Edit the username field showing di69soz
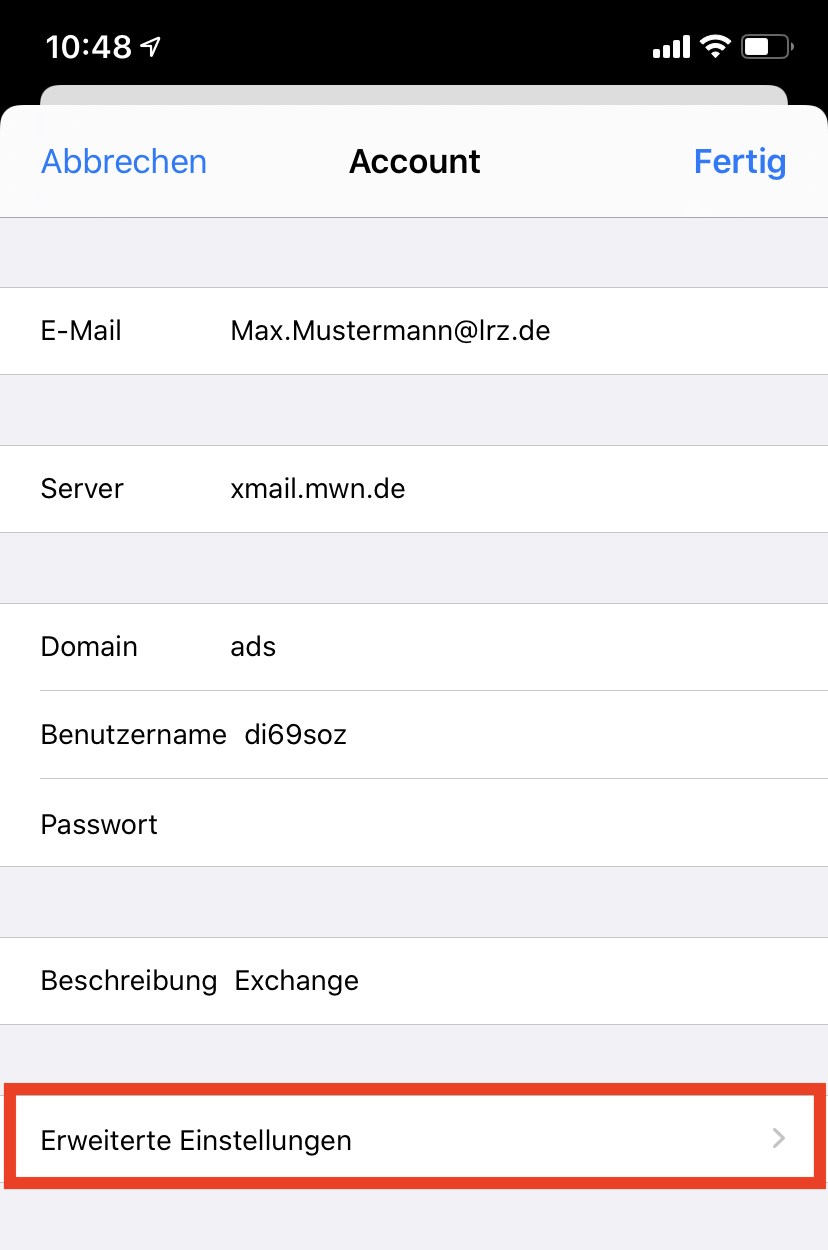This screenshot has height=1250, width=828. tap(296, 735)
